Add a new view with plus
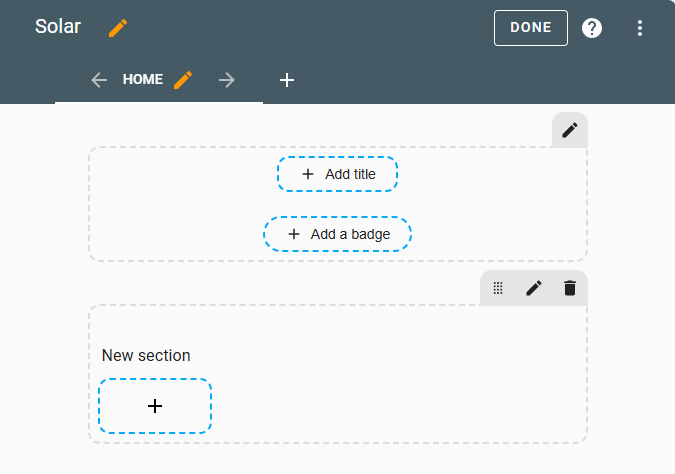The width and height of the screenshot is (675, 474). point(287,80)
